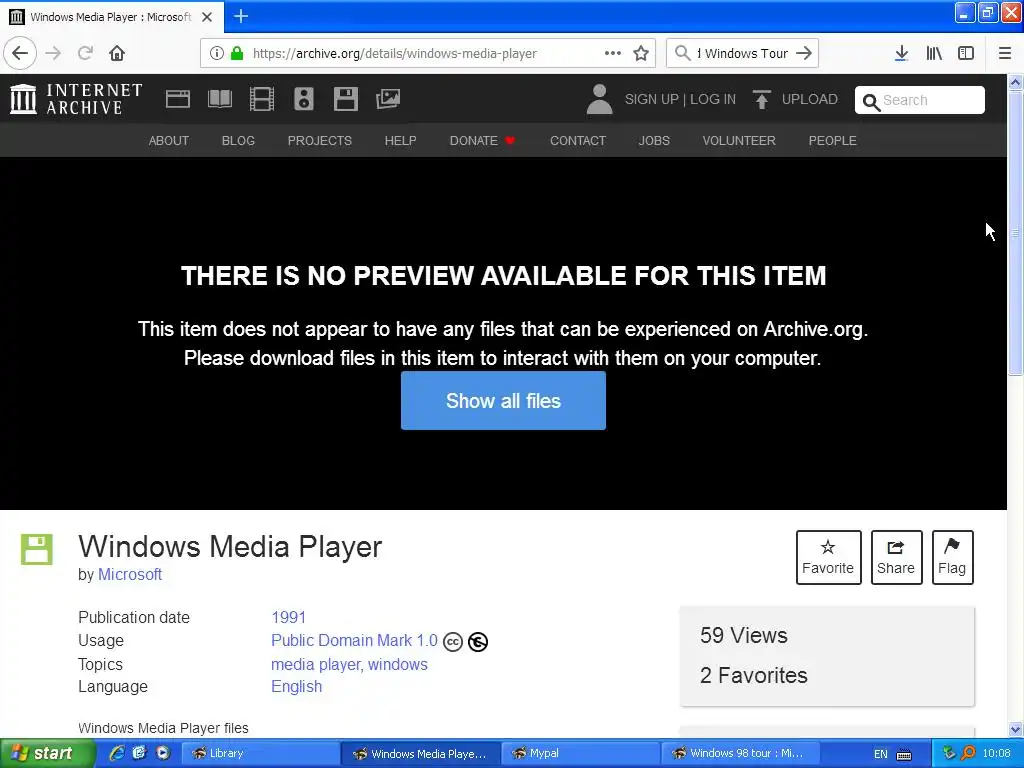The height and width of the screenshot is (768, 1024).
Task: Click the English language link
Action: (x=296, y=686)
